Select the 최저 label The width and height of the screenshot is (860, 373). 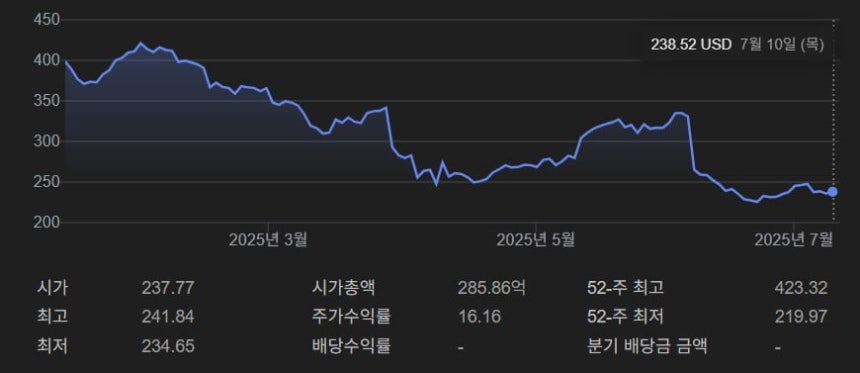tap(53, 346)
